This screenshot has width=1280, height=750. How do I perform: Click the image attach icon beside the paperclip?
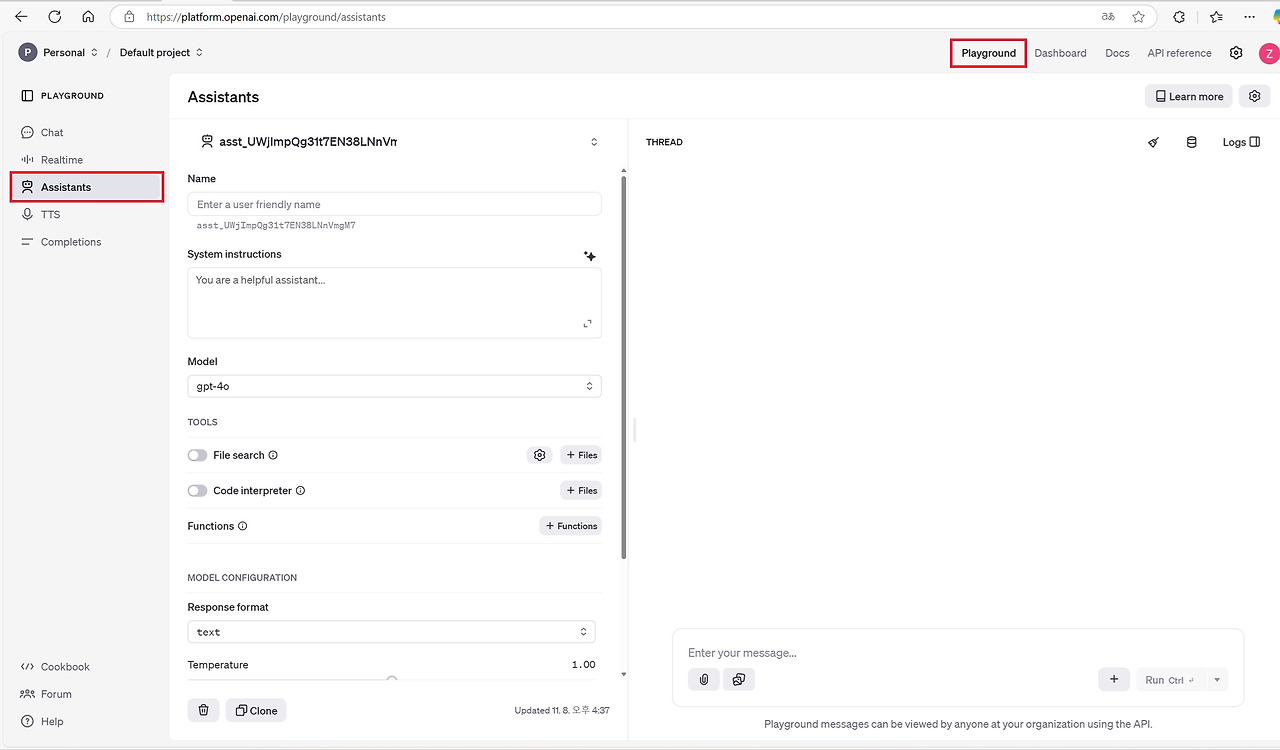tap(739, 680)
